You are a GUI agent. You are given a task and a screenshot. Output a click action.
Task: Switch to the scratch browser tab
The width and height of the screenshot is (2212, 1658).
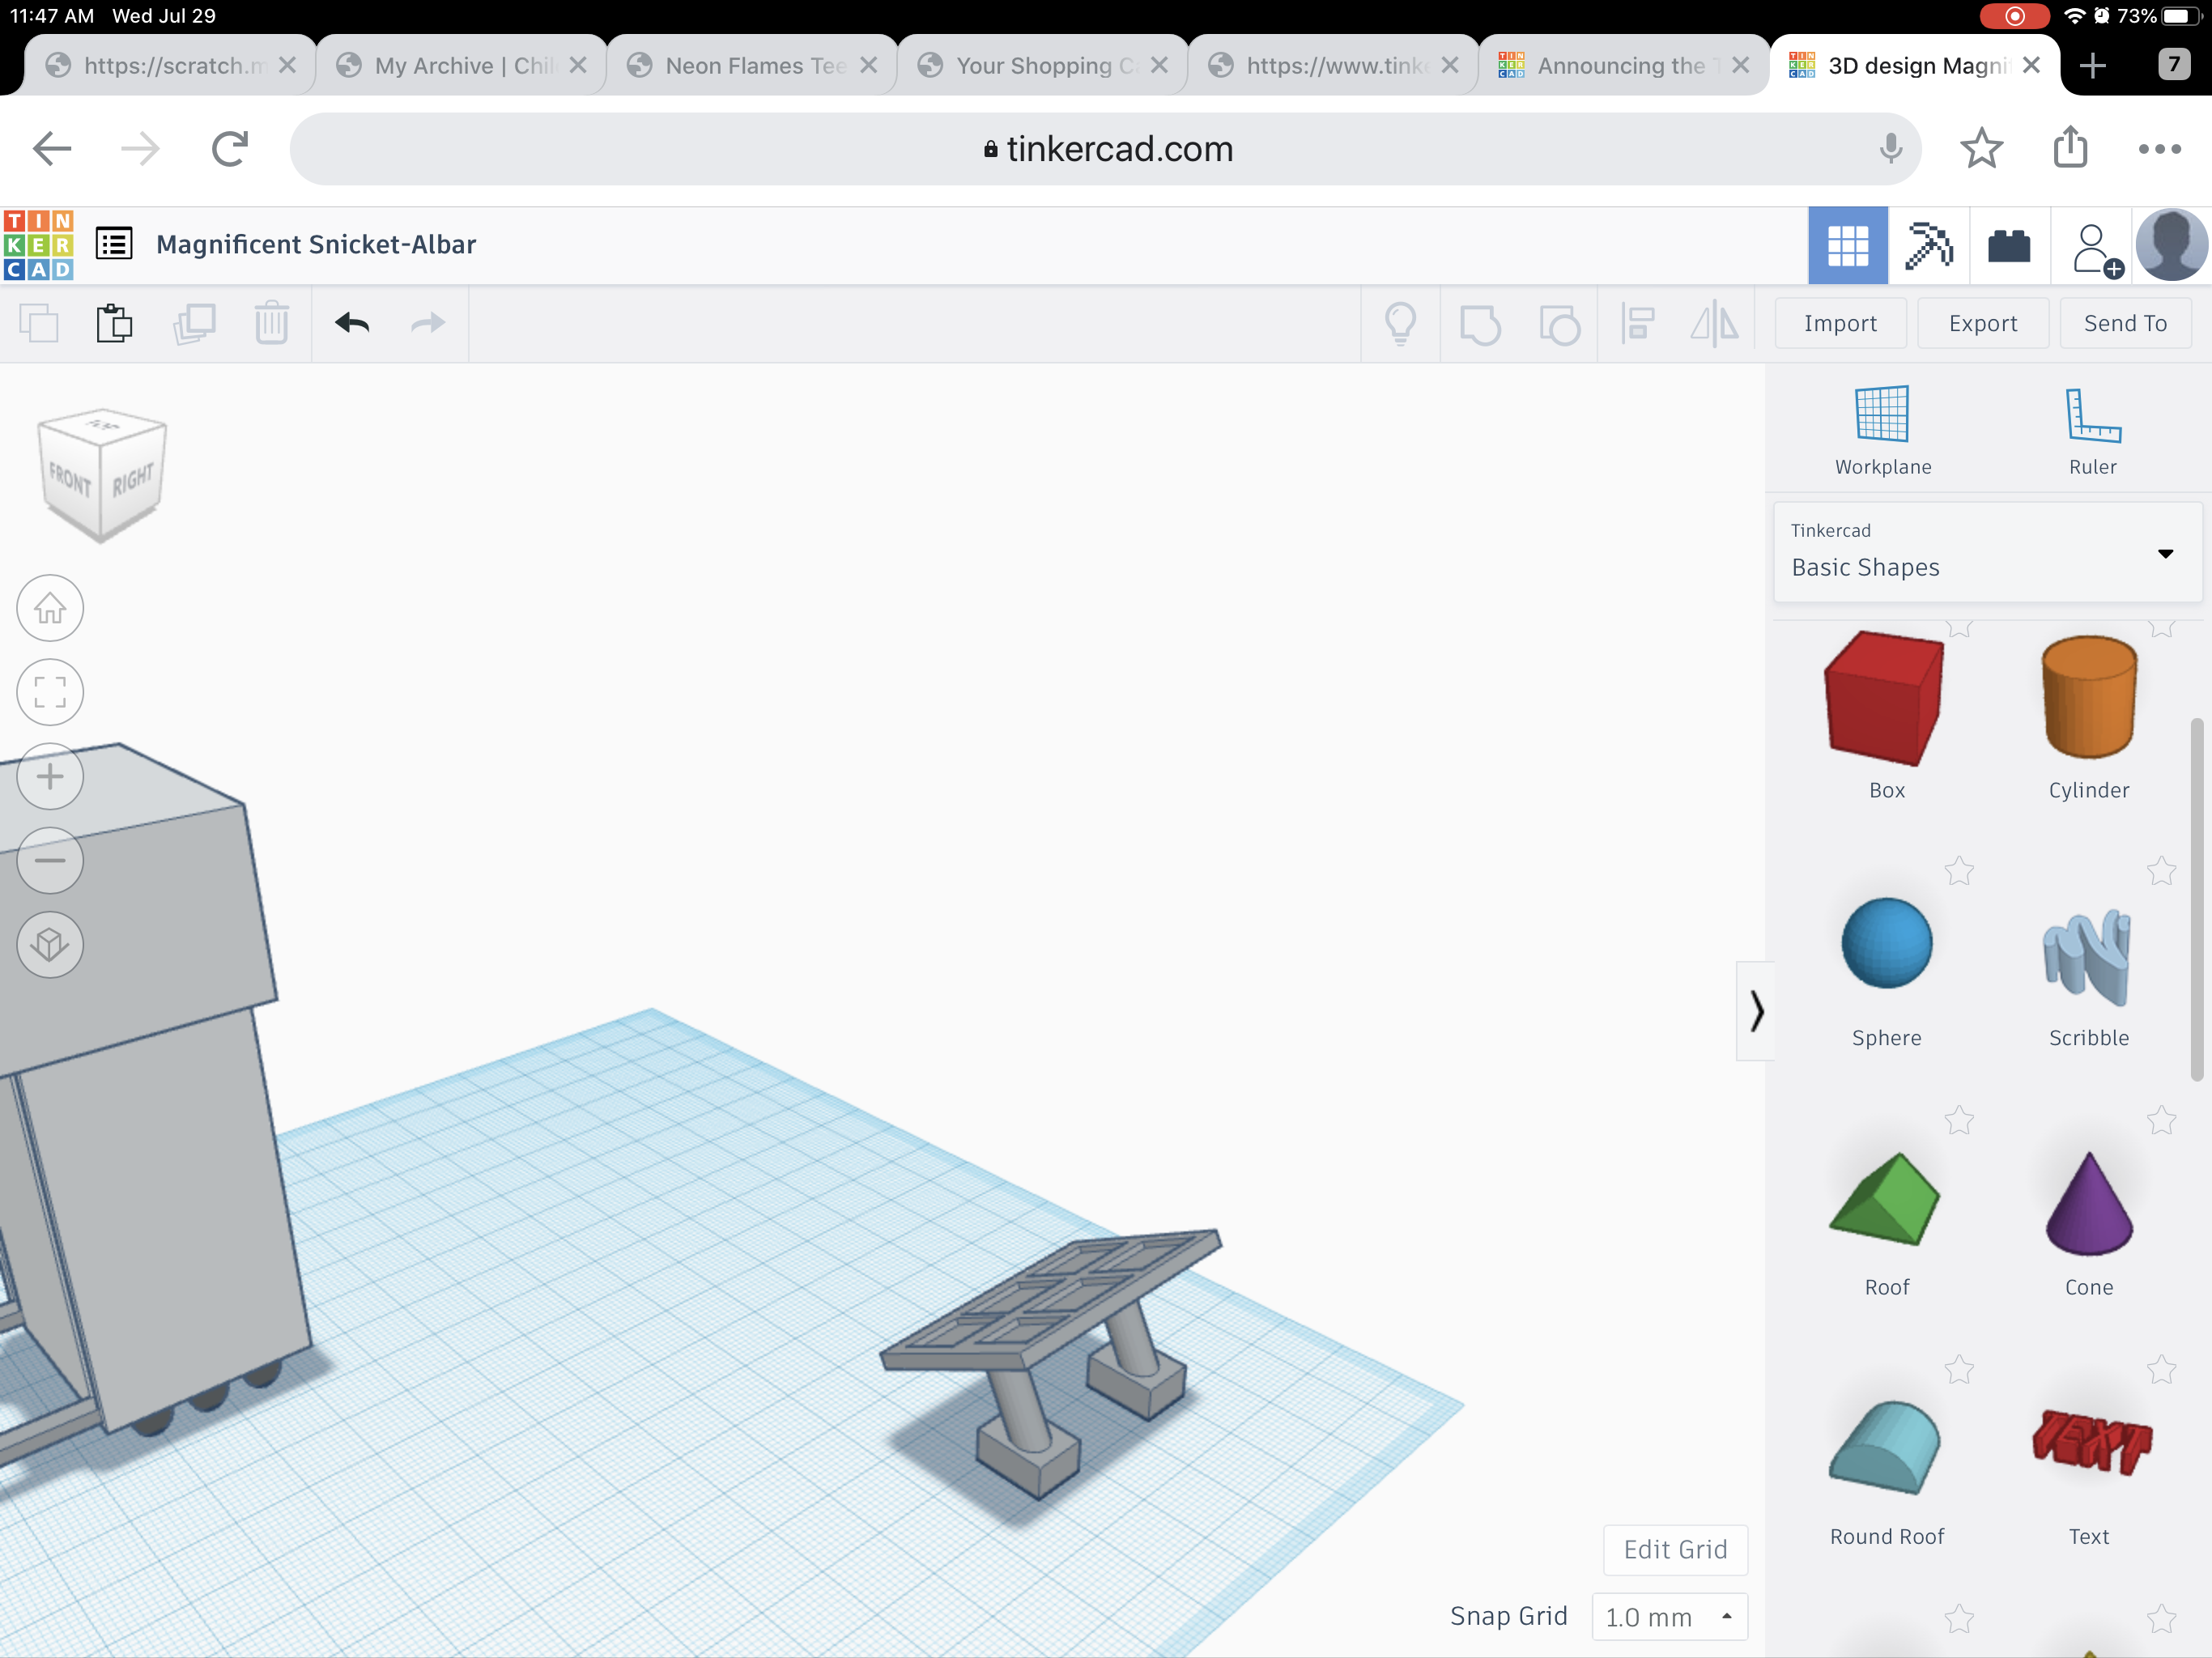click(x=170, y=66)
